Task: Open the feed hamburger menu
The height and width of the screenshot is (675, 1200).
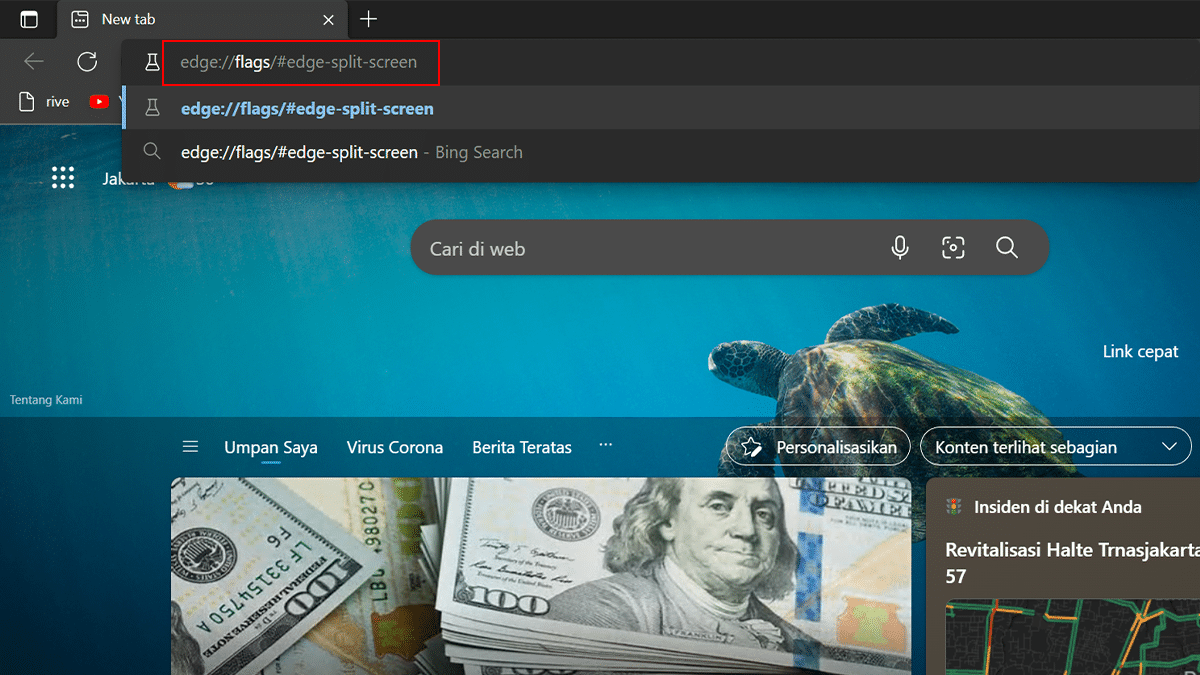Action: click(190, 447)
